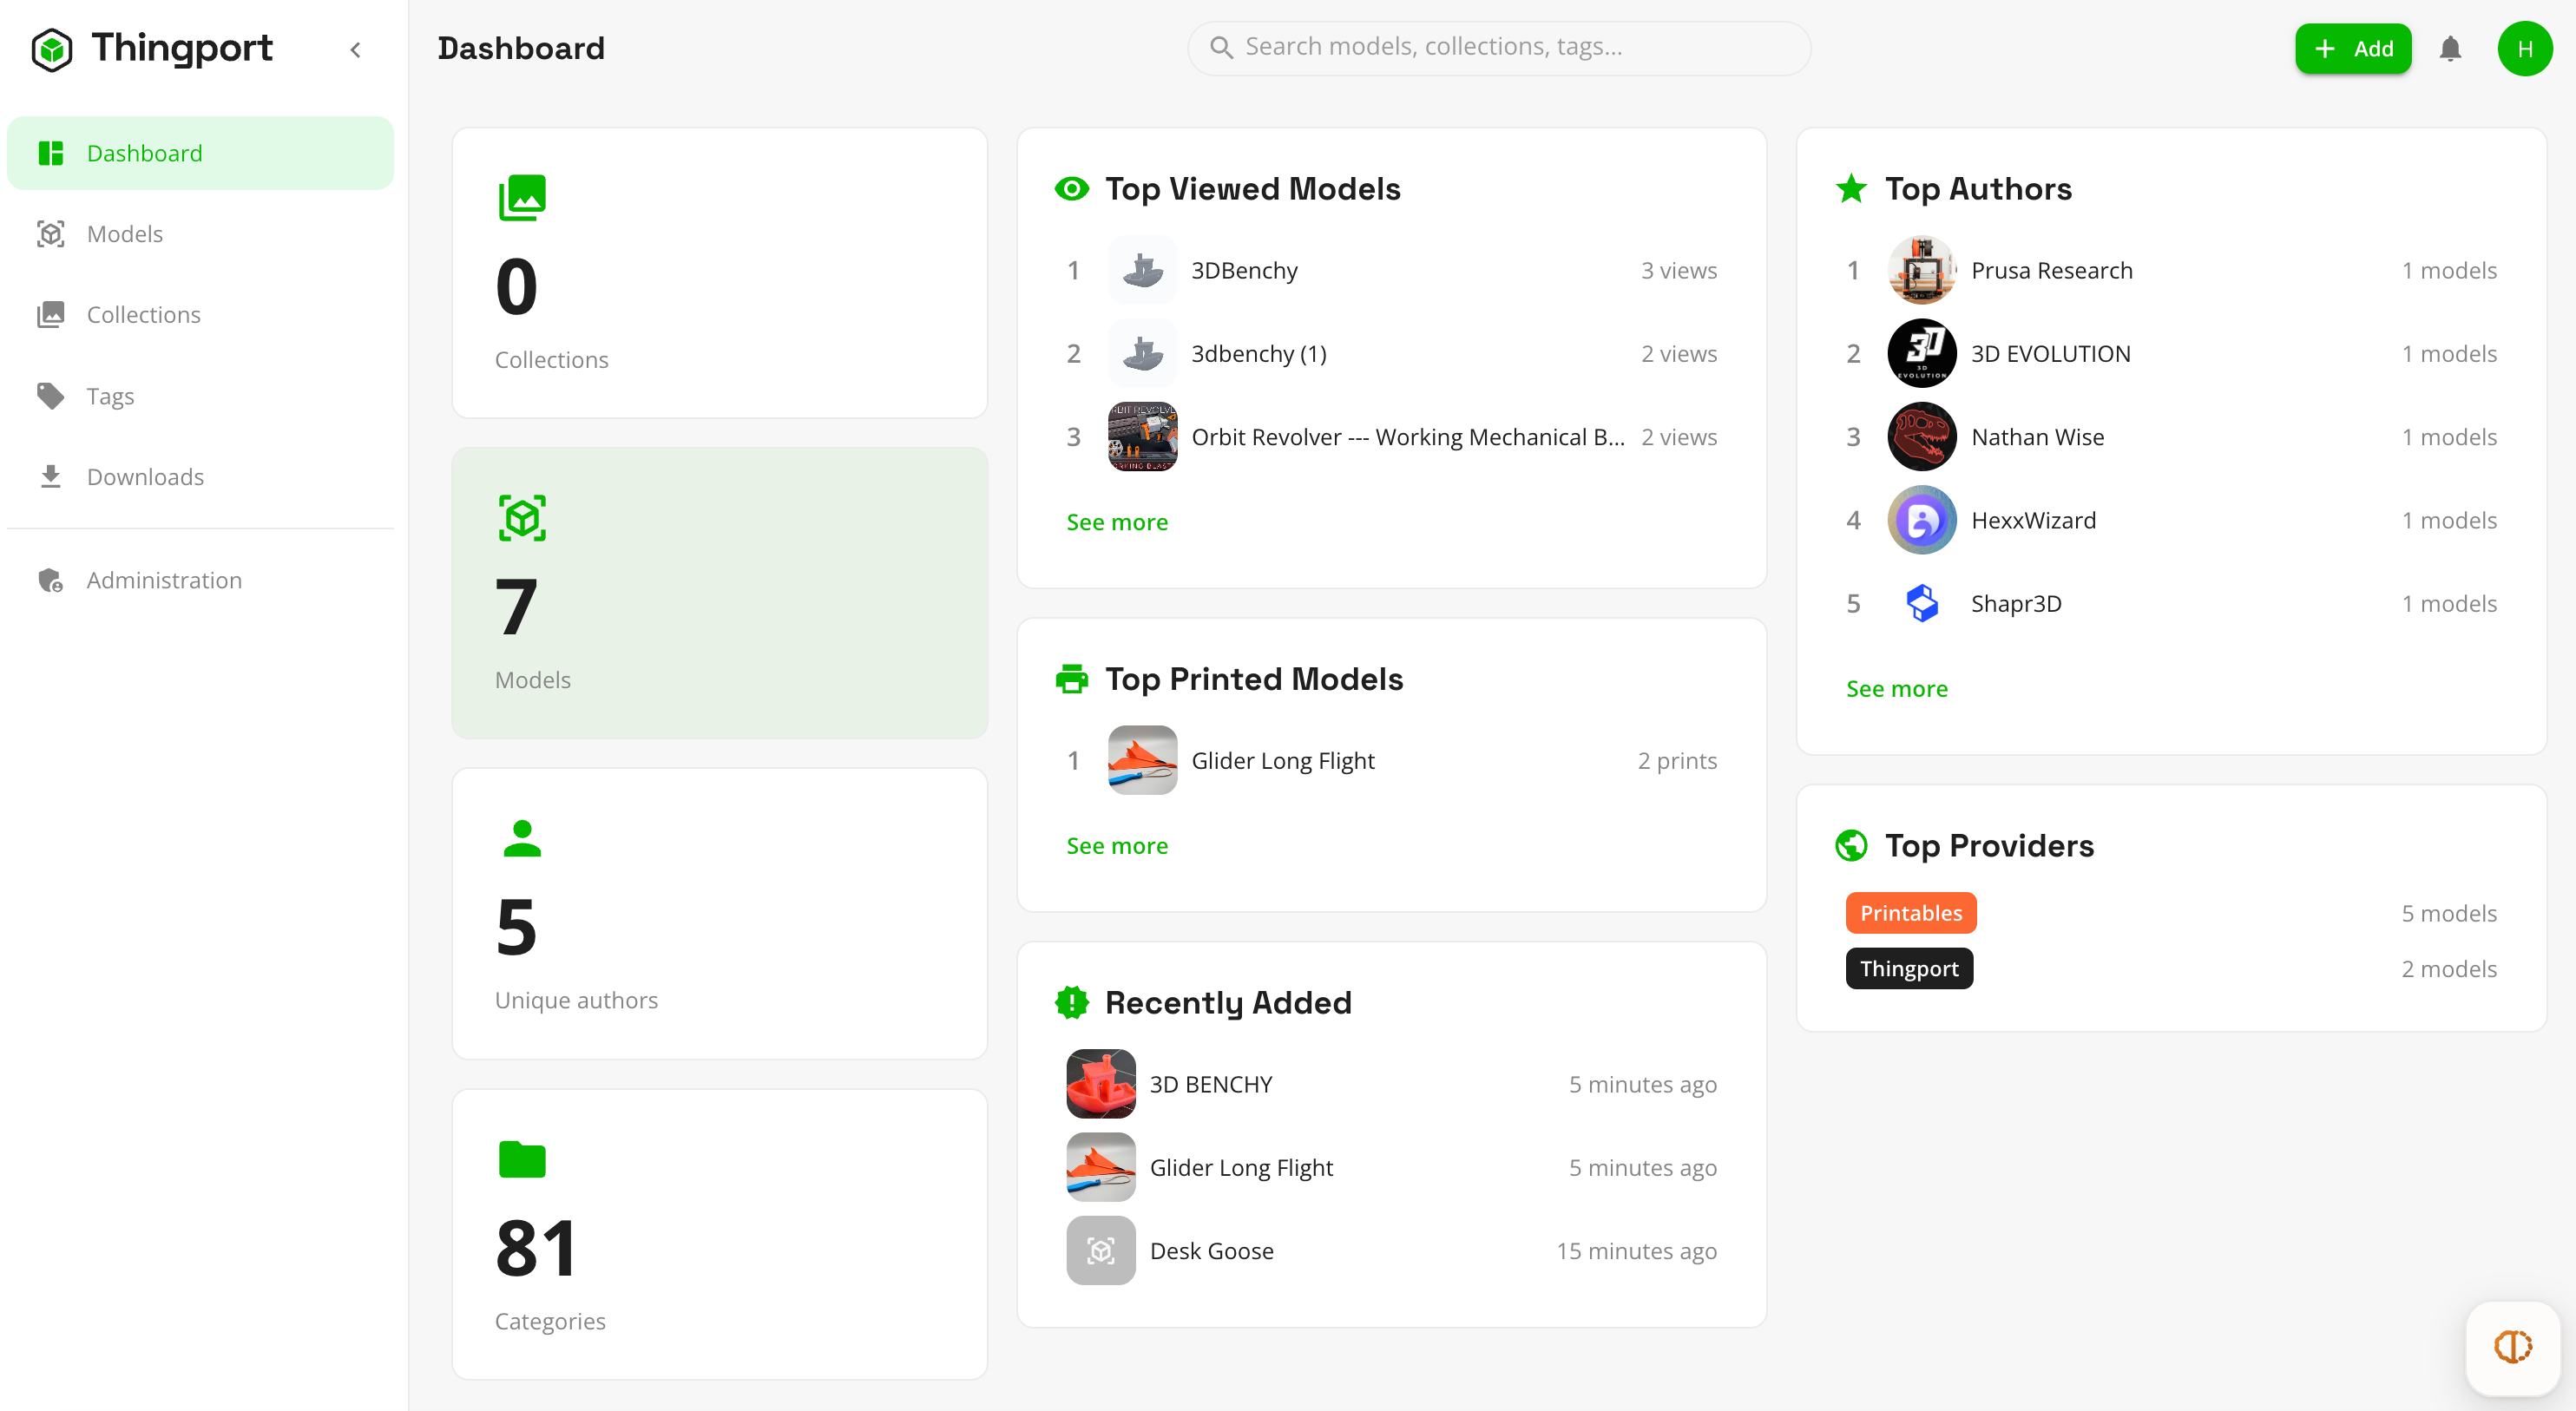This screenshot has width=2576, height=1411.
Task: Open the 3D BENCHY thumbnail in Recently Added
Action: point(1100,1084)
